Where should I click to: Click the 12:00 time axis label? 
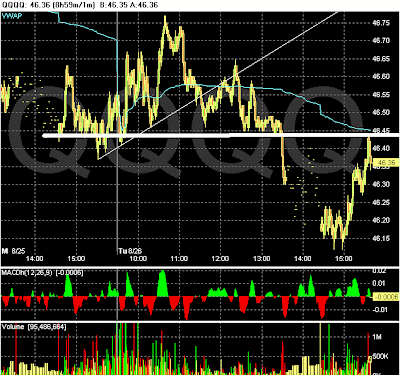tap(220, 259)
